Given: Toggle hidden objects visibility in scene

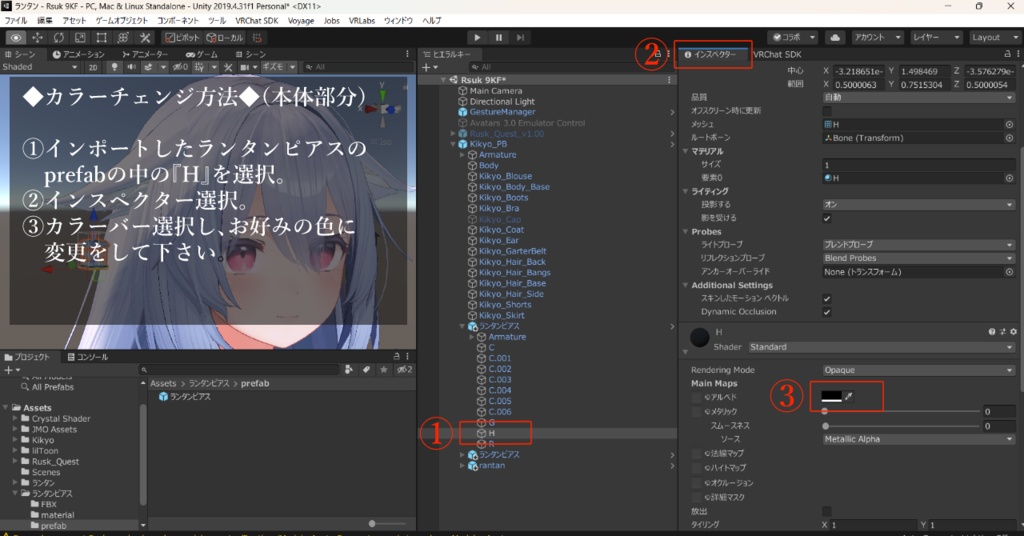Looking at the screenshot, I should (x=180, y=67).
